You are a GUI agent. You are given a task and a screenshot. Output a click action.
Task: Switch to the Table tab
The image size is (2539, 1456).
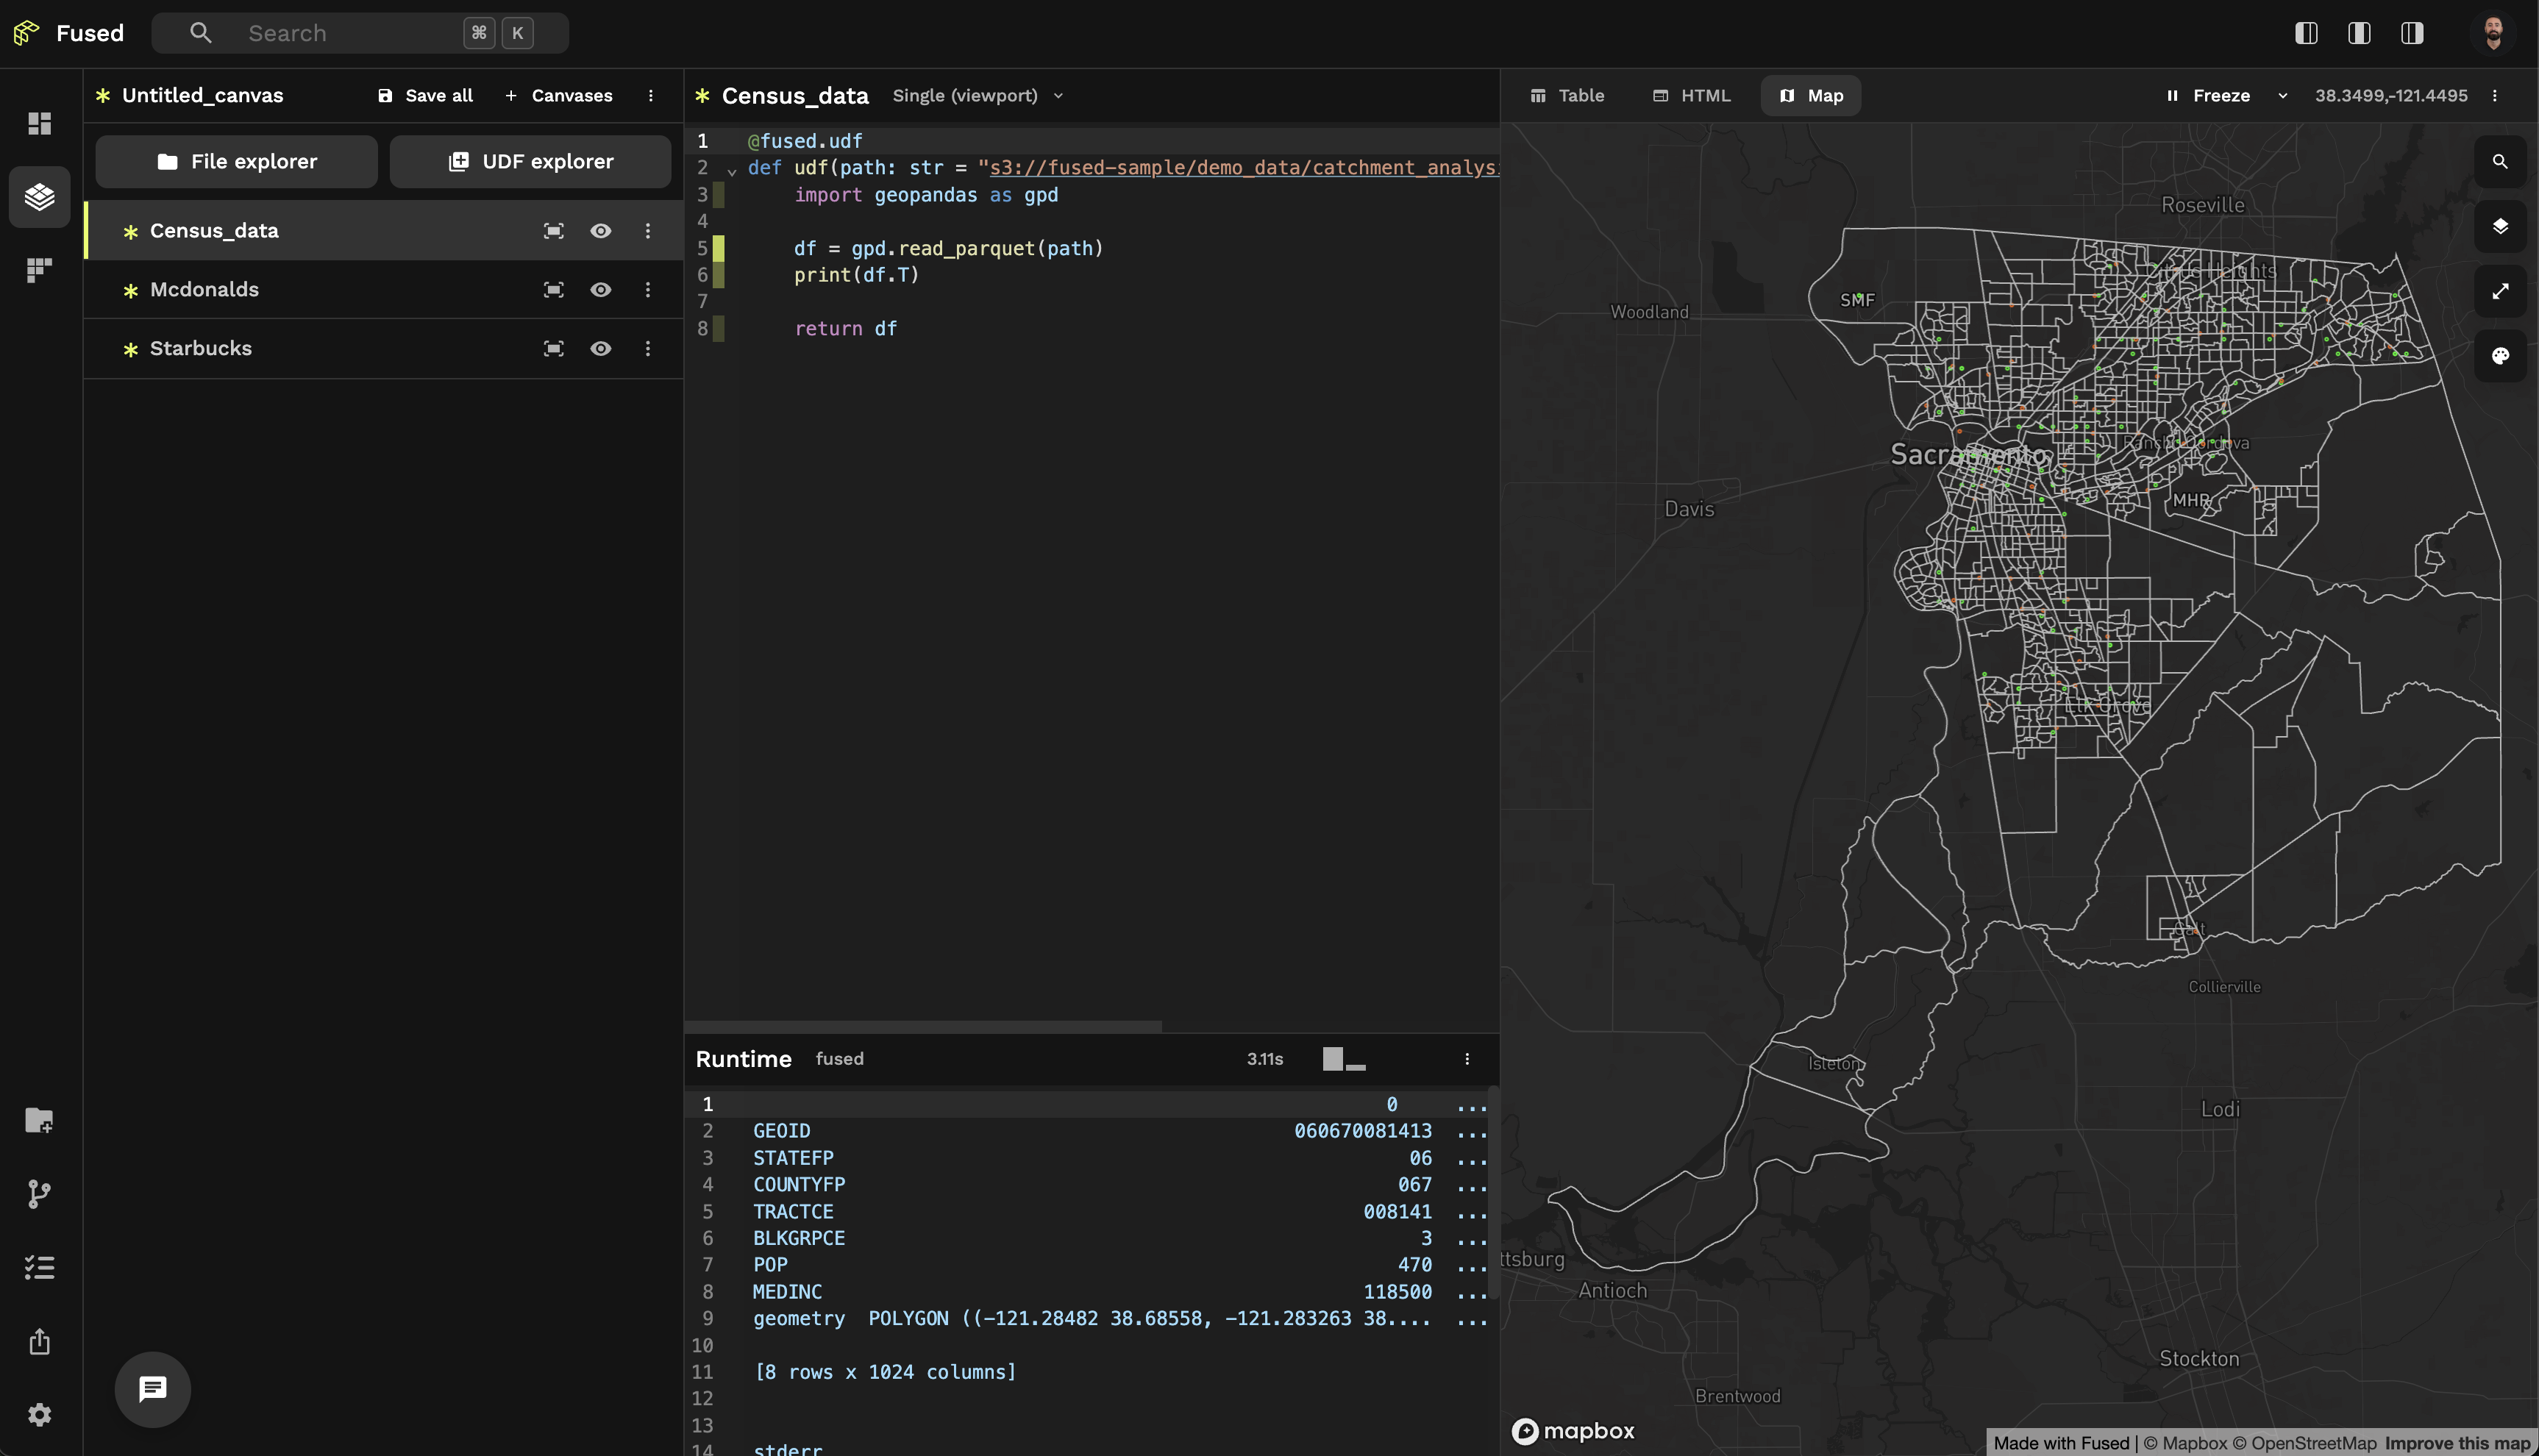click(x=1567, y=96)
